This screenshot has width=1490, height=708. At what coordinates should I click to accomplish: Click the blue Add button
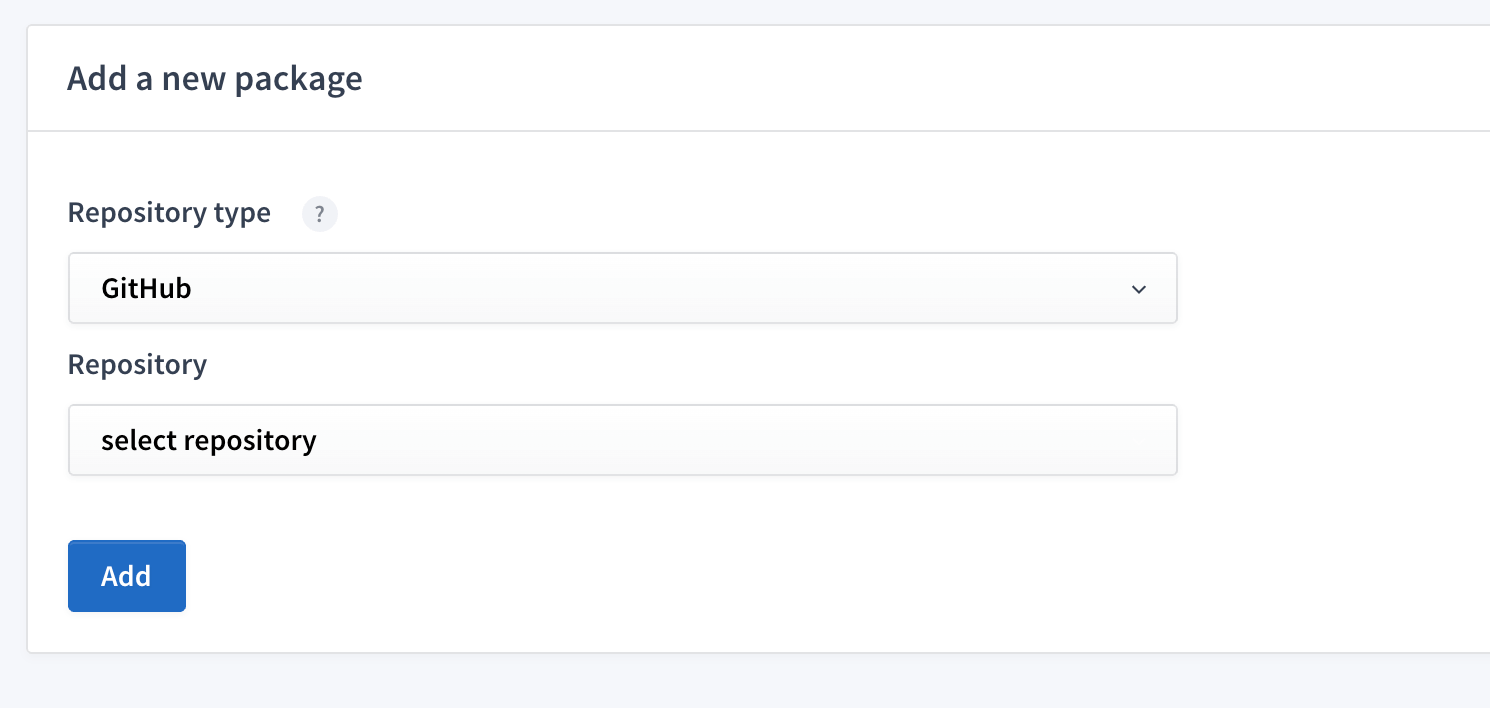[x=127, y=576]
